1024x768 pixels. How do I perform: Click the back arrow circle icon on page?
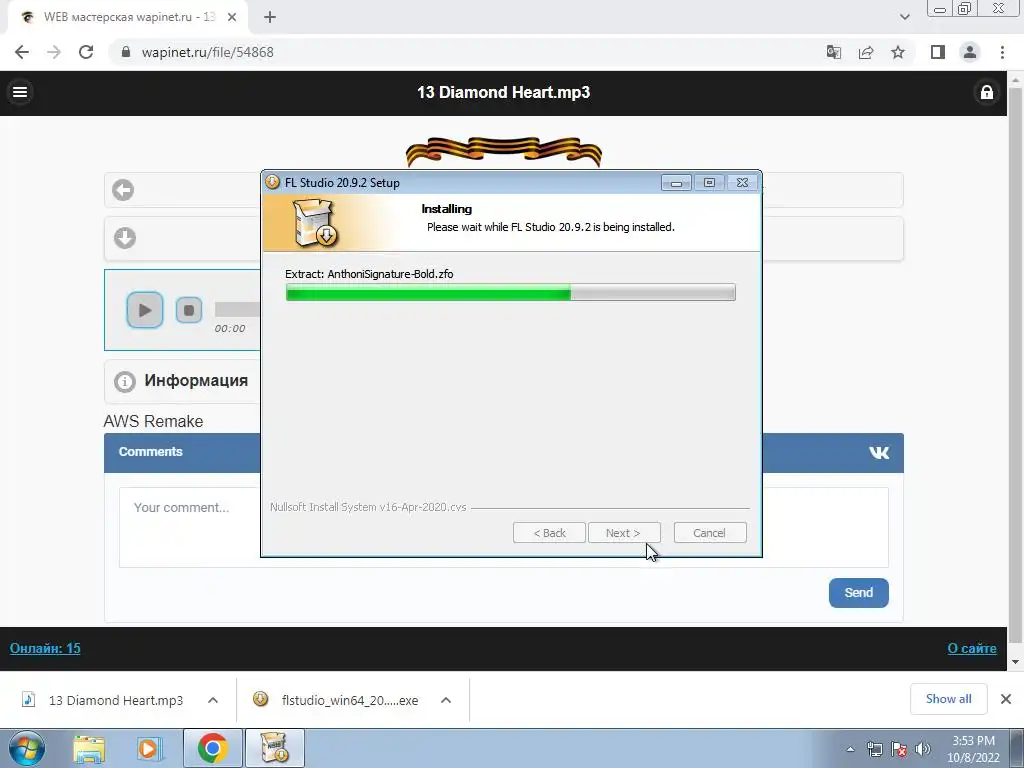click(x=123, y=190)
